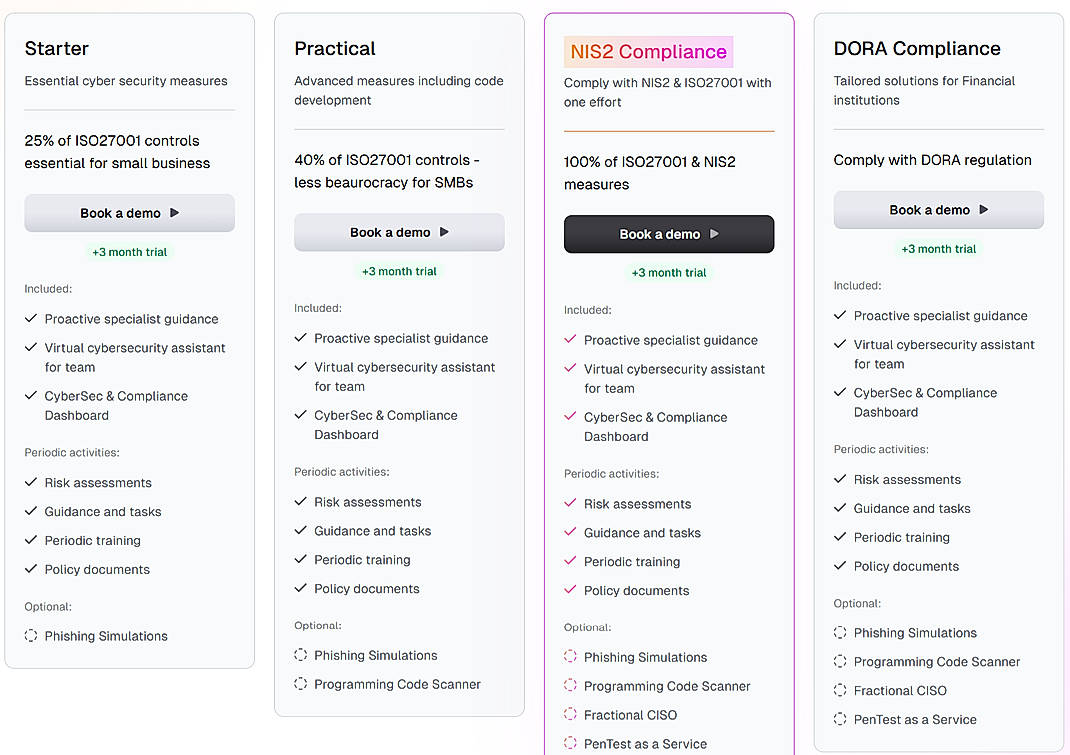Click Practical plan's +3 month trial badge

(x=399, y=271)
